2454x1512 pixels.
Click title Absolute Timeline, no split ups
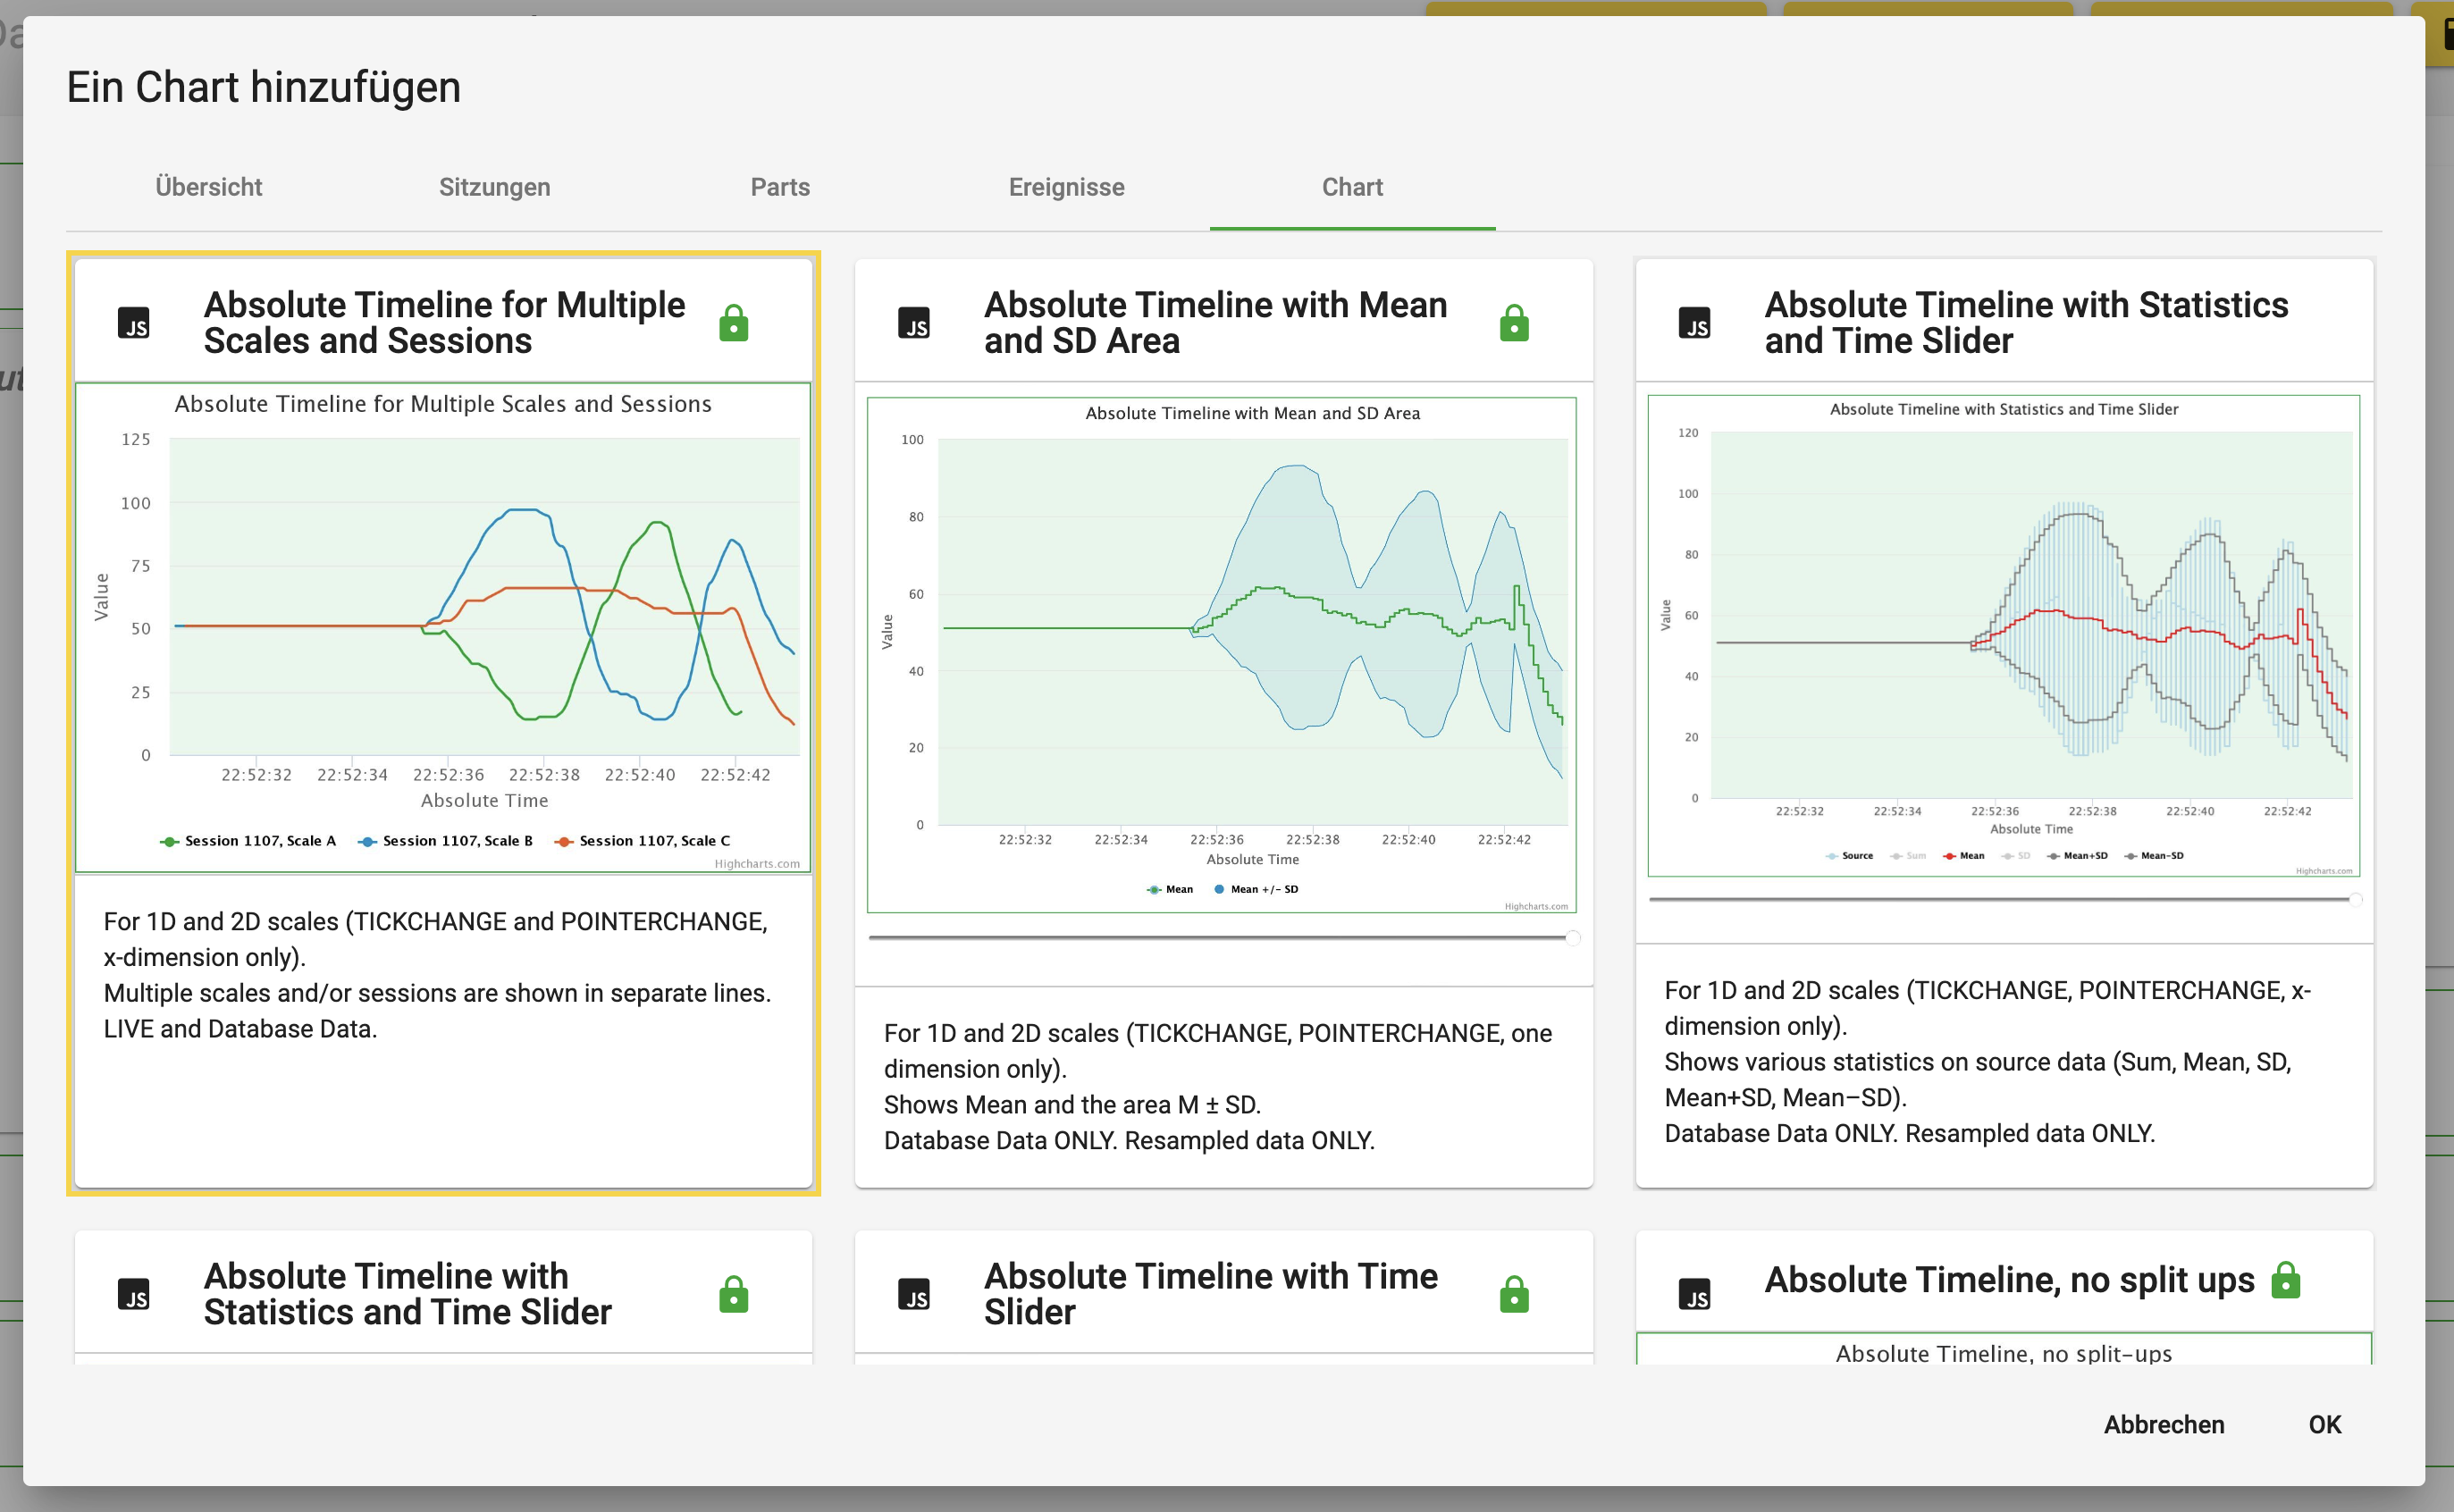2009,1280
